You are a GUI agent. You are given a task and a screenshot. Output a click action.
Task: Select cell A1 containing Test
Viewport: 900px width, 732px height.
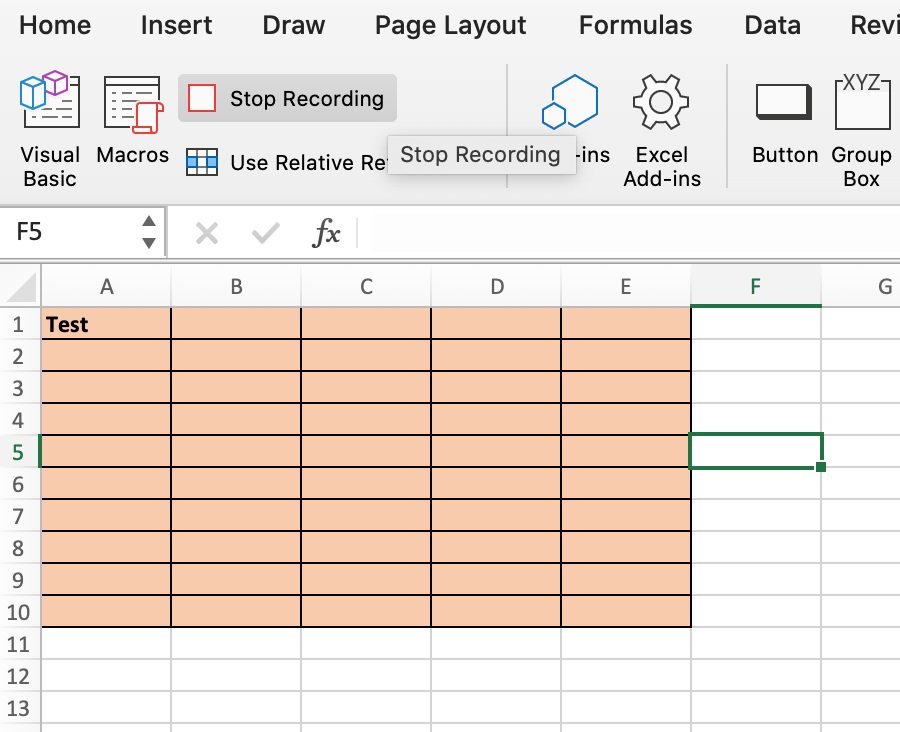(106, 324)
